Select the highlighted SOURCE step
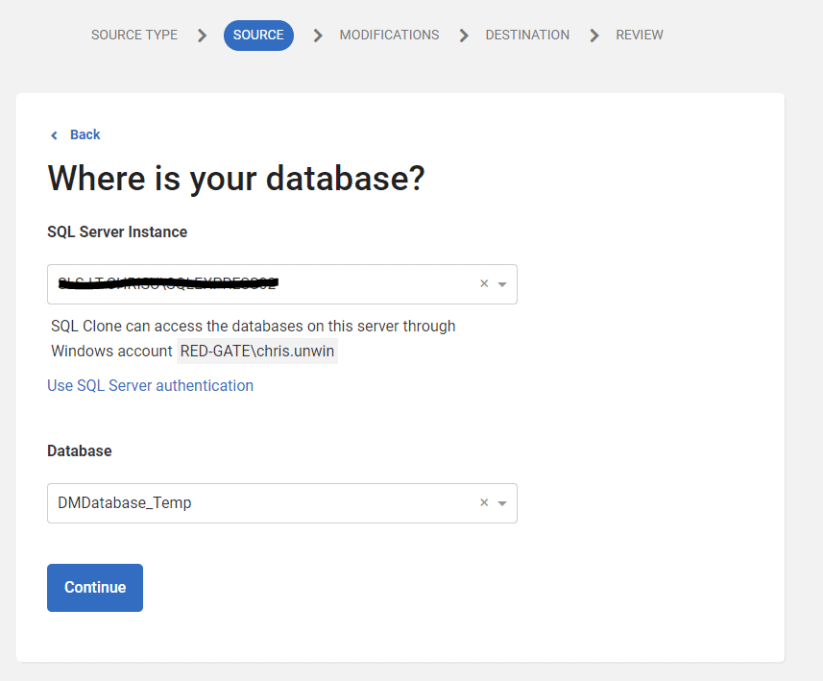The width and height of the screenshot is (823, 681). point(258,35)
